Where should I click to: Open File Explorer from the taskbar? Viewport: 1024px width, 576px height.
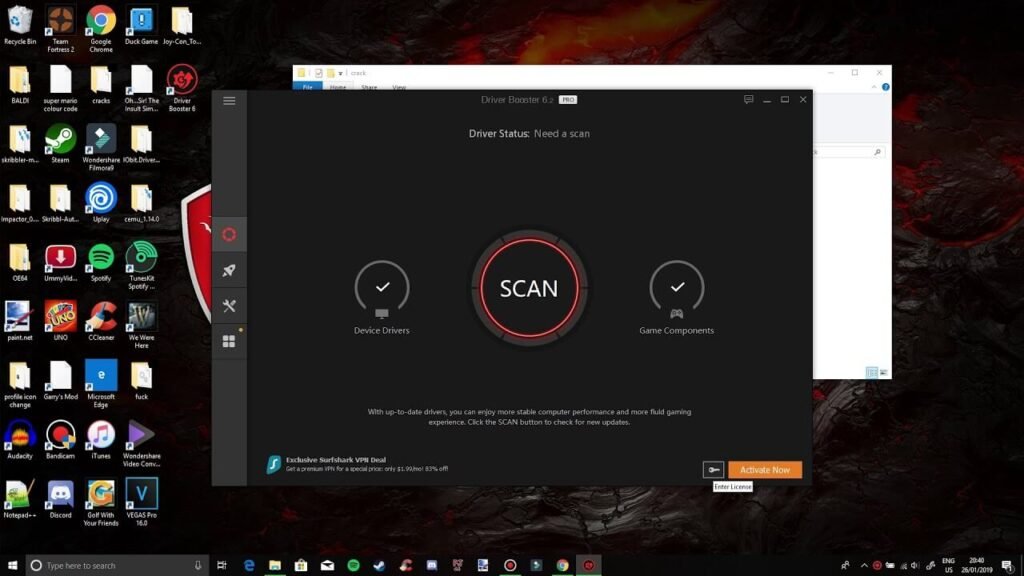coord(275,565)
